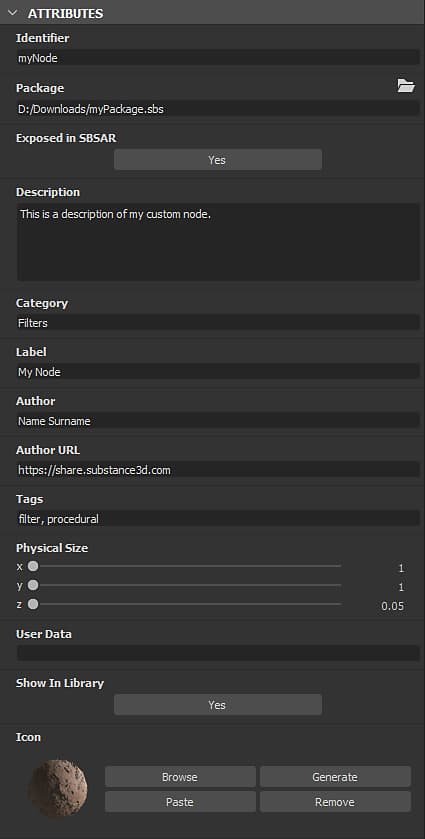The width and height of the screenshot is (425, 839).
Task: Click Generate to create the icon
Action: tap(335, 777)
